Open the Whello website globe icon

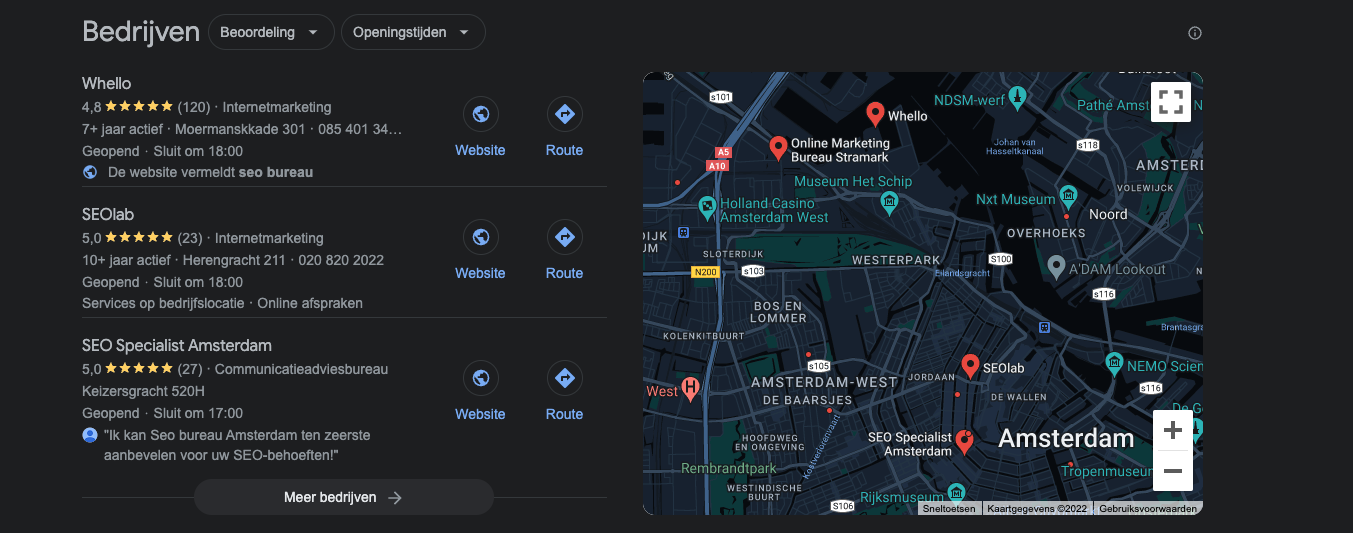[480, 114]
